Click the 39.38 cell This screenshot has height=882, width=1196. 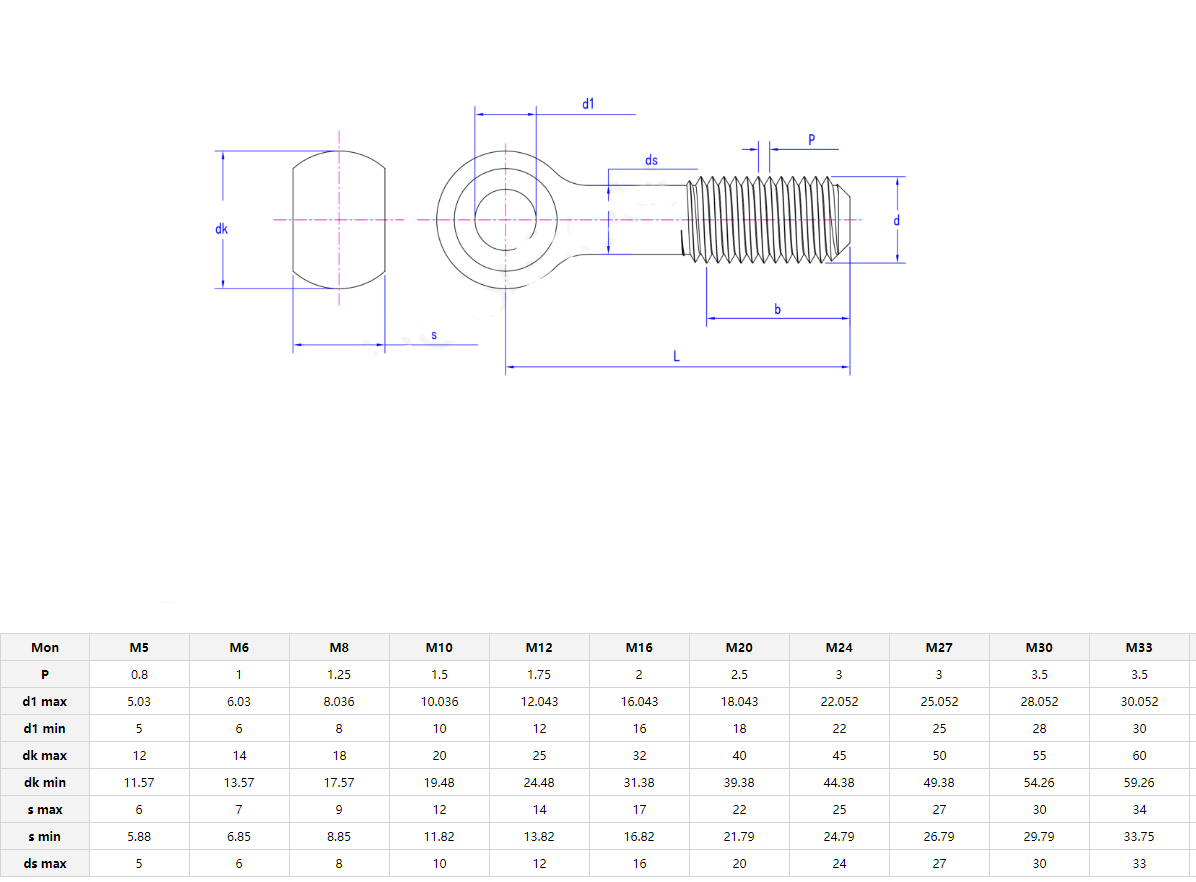[739, 782]
